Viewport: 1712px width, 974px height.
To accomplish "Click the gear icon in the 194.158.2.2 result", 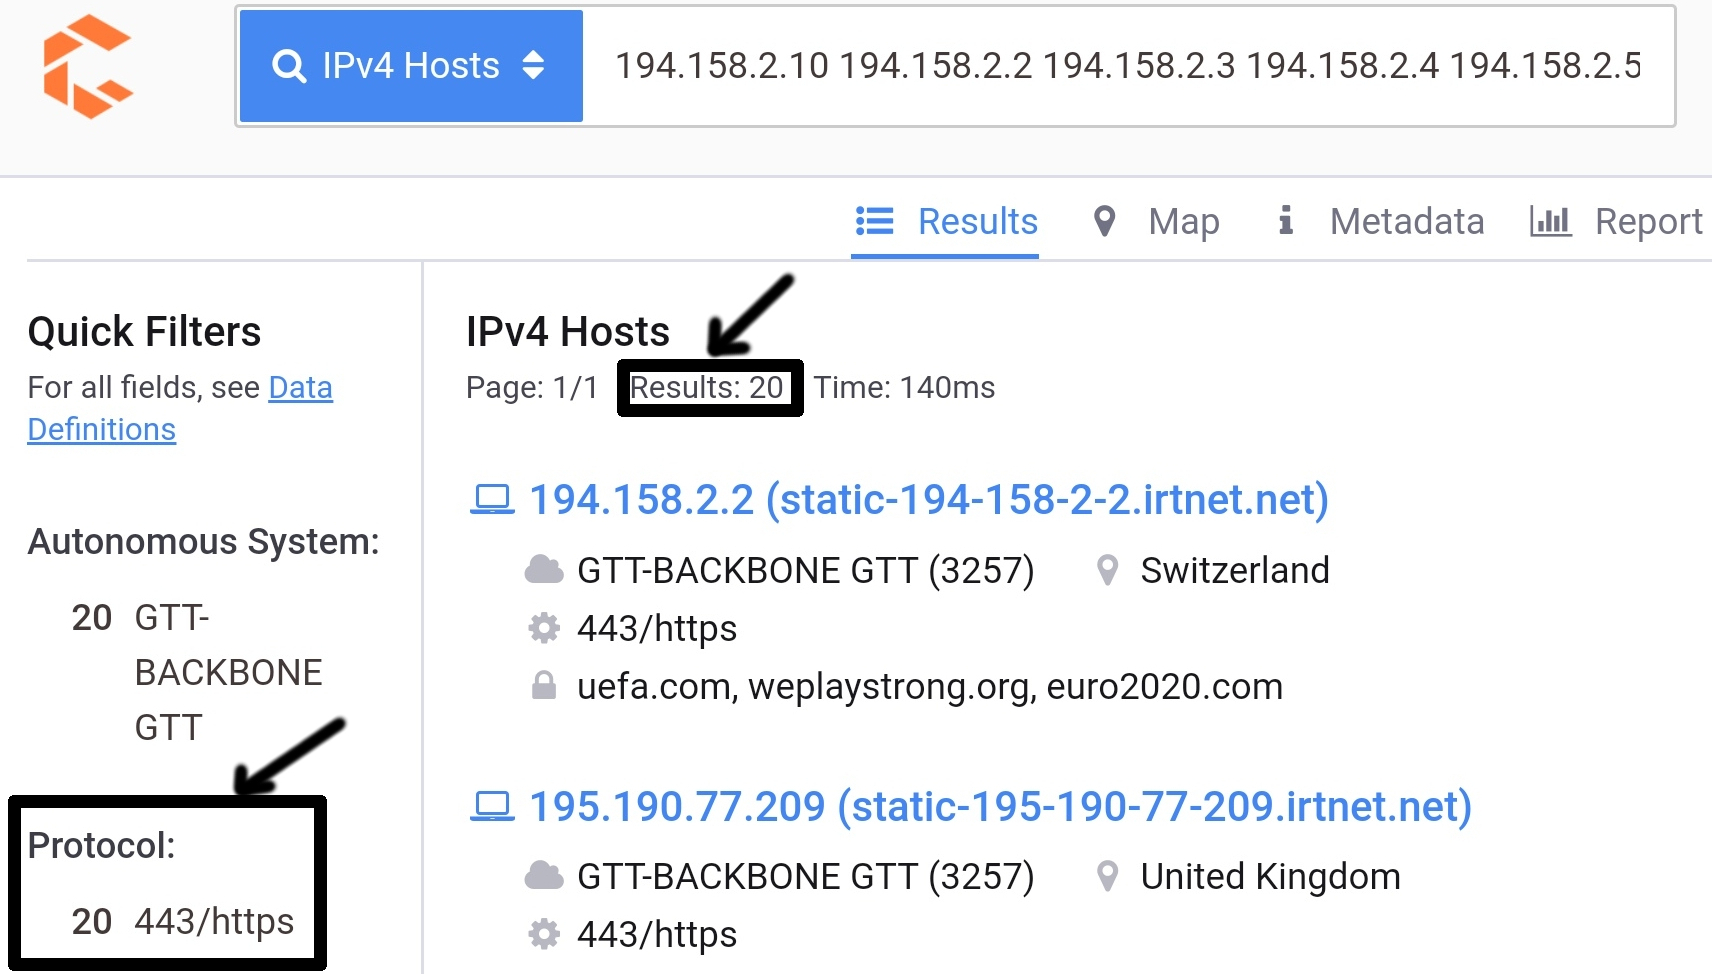I will click(544, 628).
